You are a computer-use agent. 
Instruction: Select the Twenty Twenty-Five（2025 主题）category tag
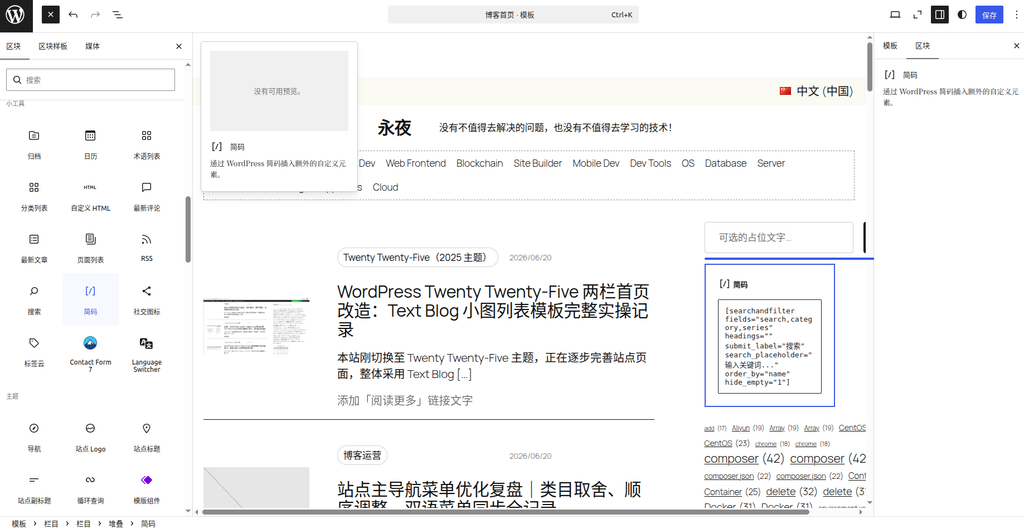[x=417, y=257]
